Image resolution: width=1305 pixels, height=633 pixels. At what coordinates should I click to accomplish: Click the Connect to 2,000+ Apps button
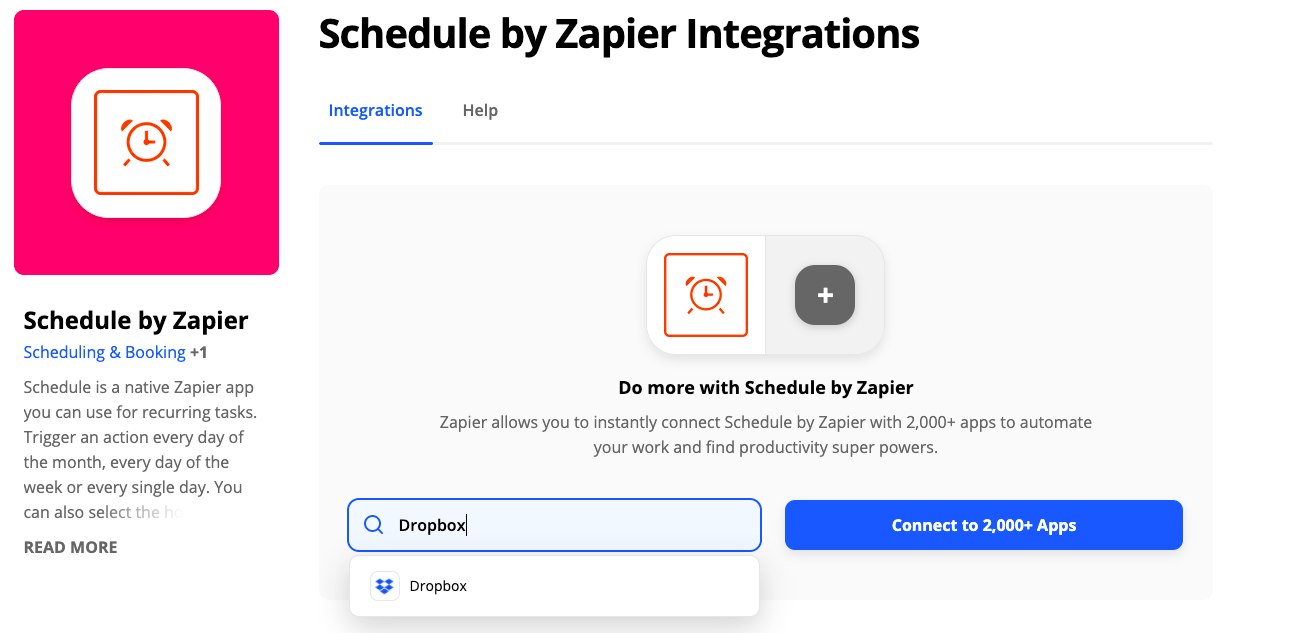click(x=983, y=524)
